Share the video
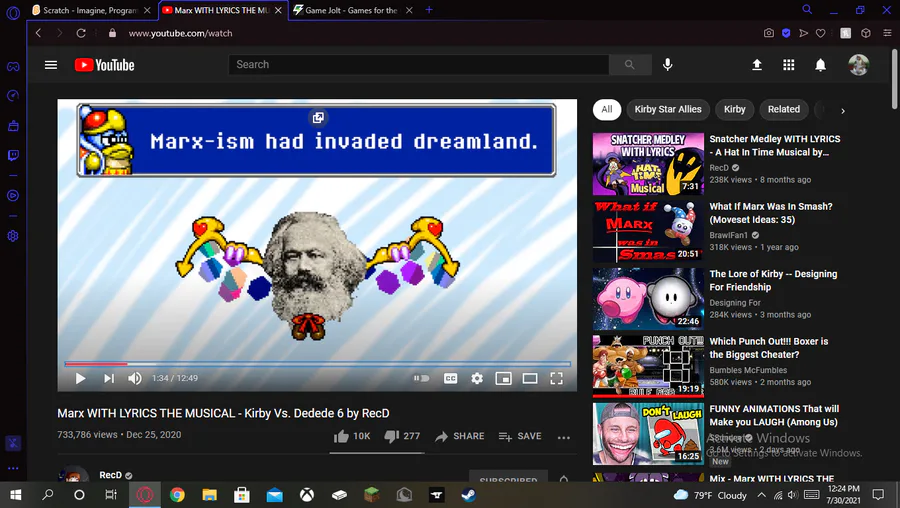 click(x=459, y=436)
